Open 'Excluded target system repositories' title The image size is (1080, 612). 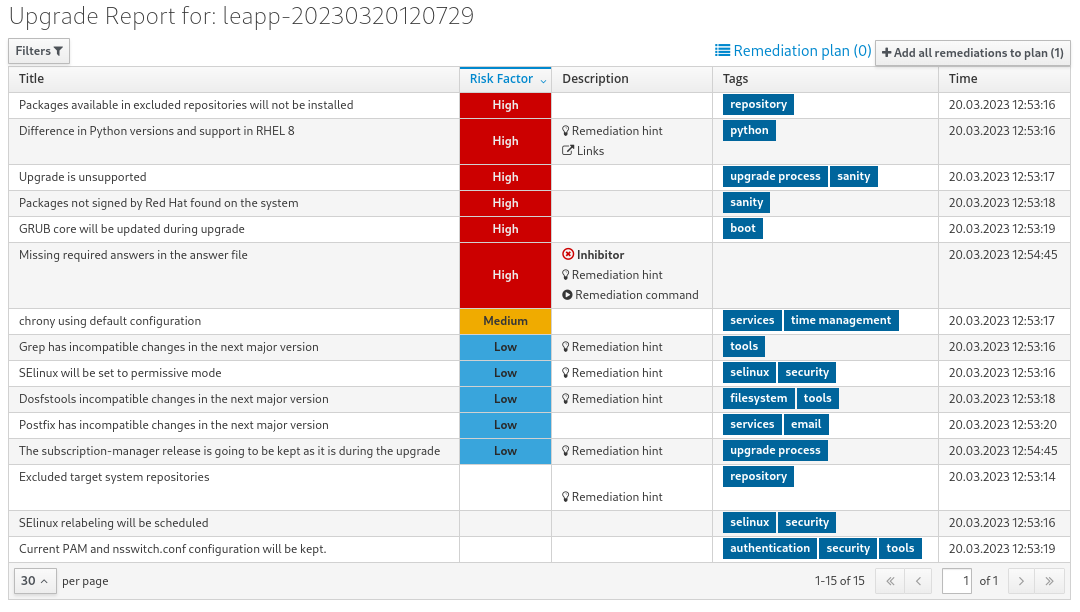(x=114, y=477)
